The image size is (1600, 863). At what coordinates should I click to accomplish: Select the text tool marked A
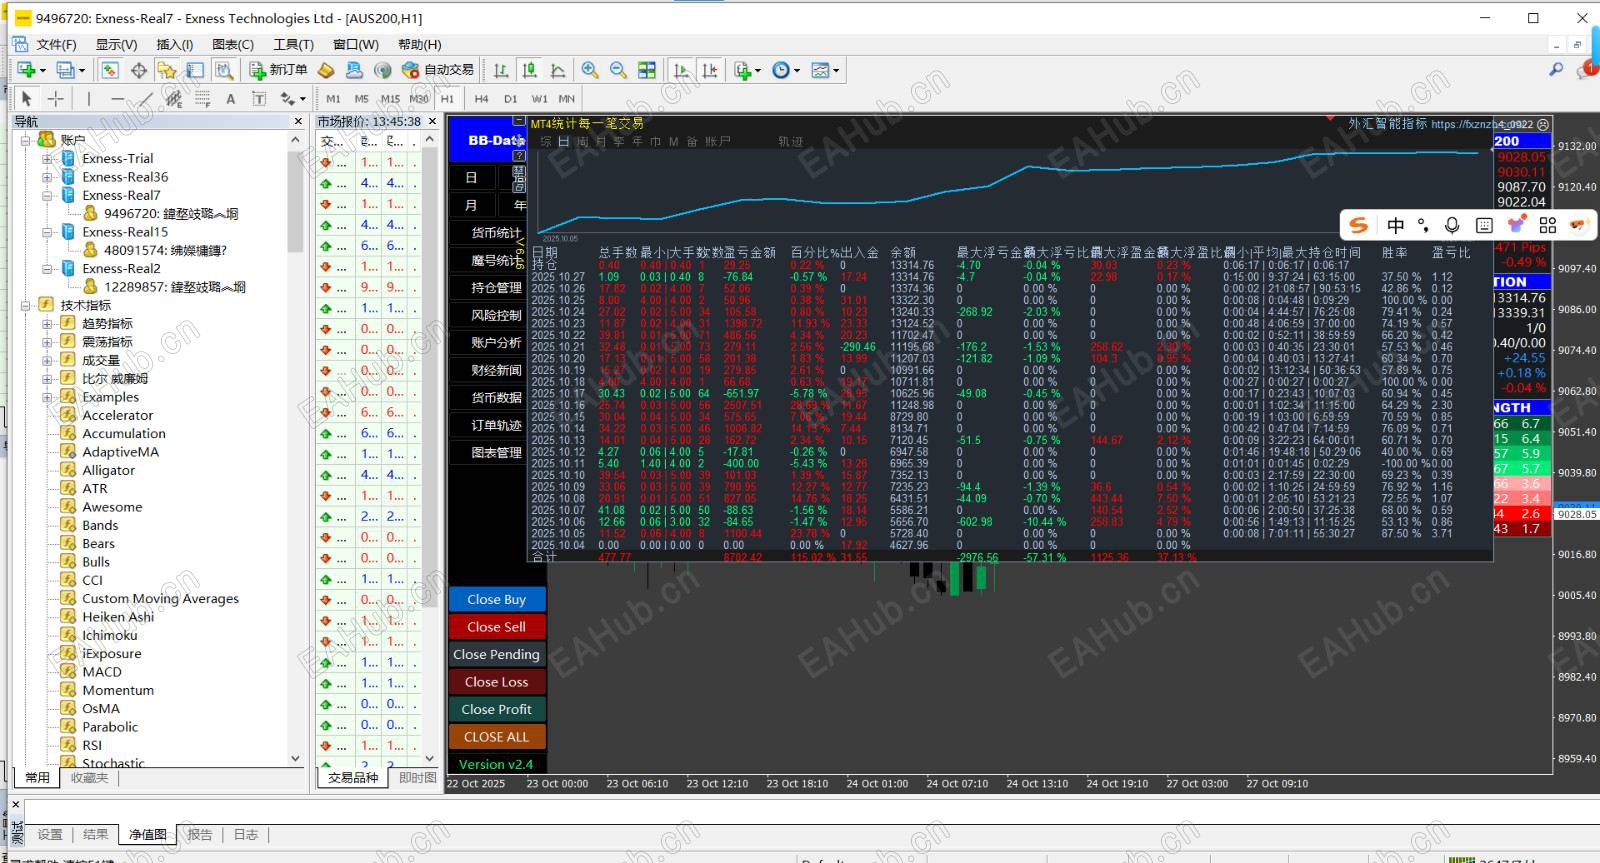tap(231, 98)
